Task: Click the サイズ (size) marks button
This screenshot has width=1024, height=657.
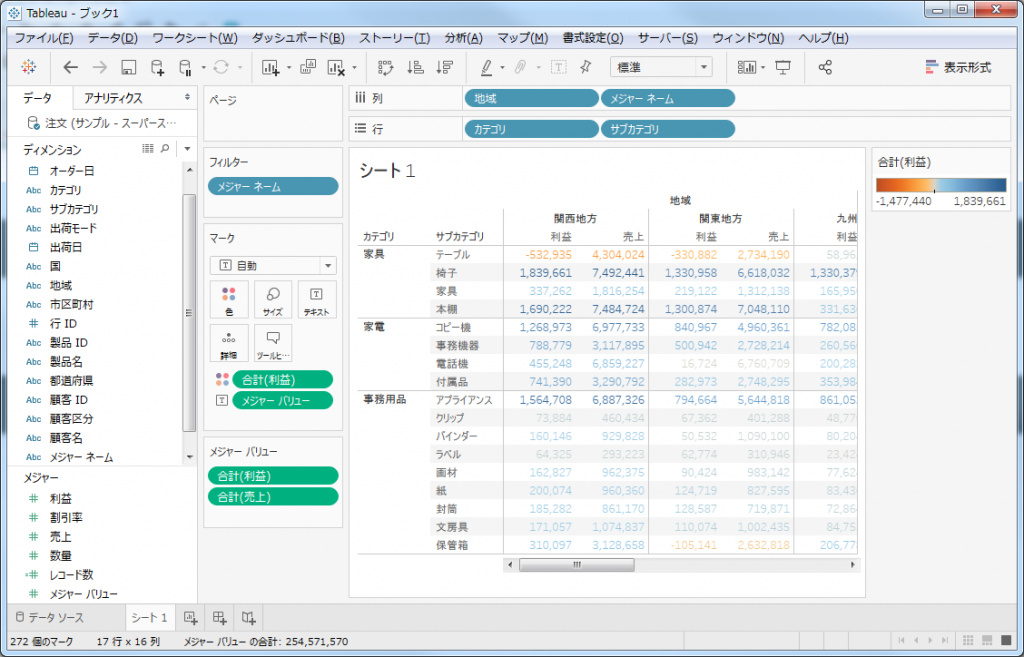Action: (272, 299)
